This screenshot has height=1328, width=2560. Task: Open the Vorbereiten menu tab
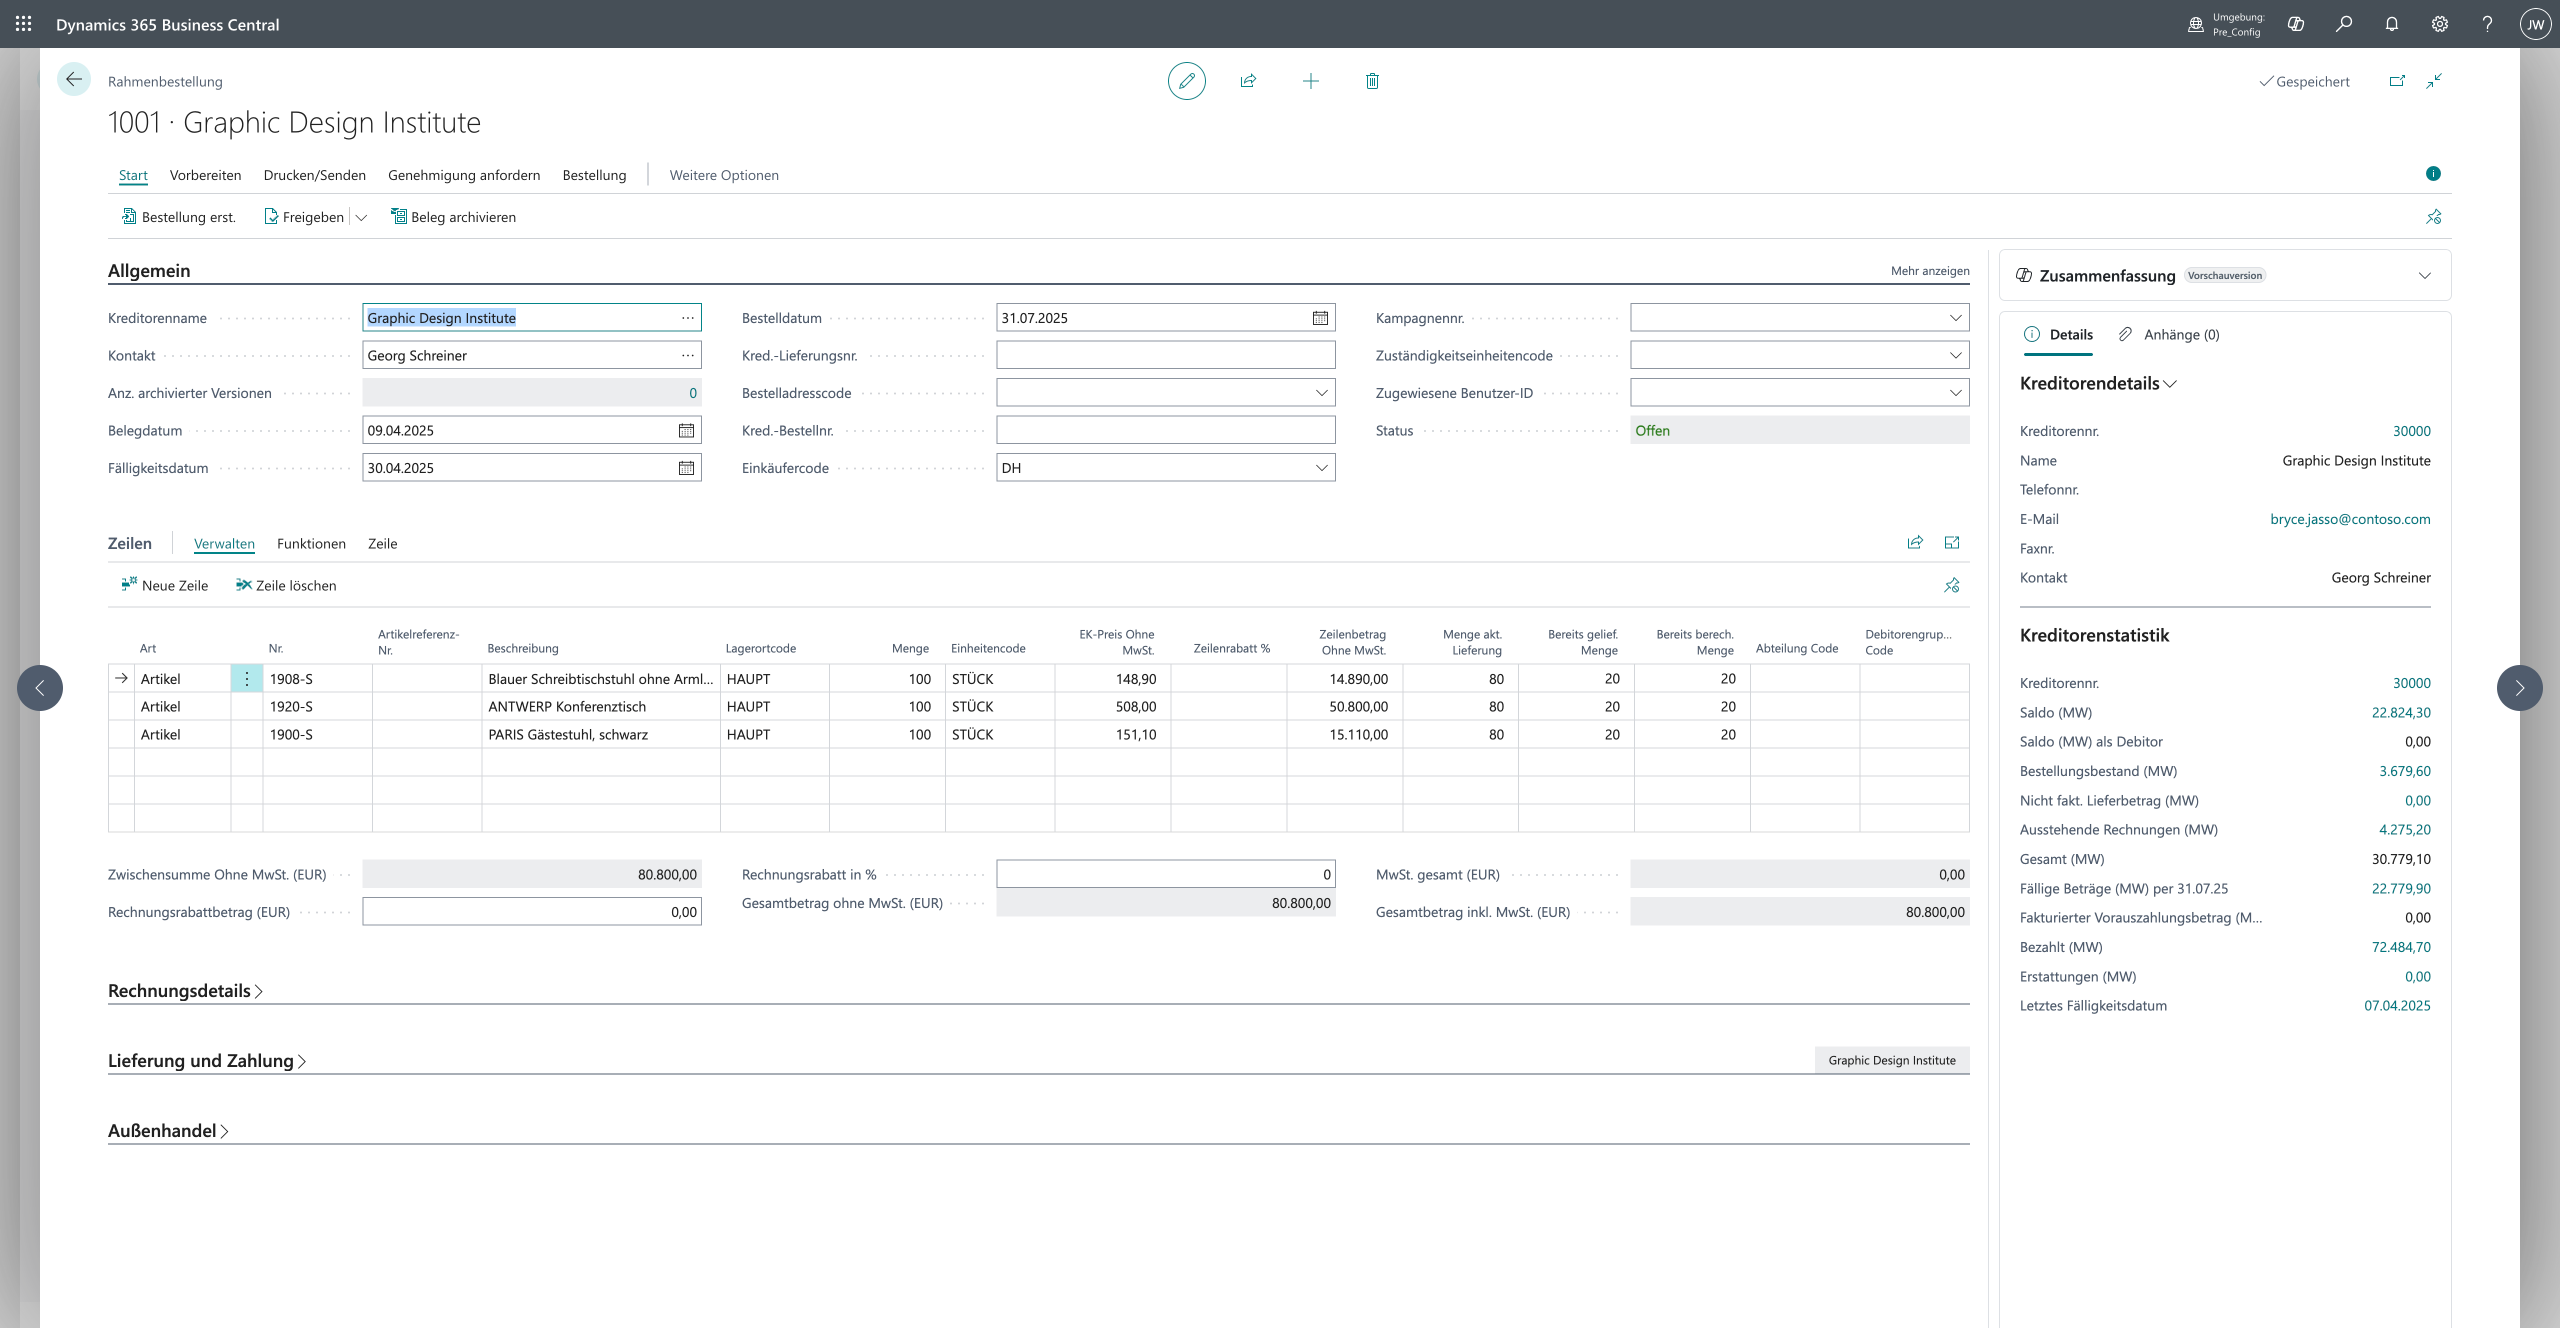(x=205, y=175)
